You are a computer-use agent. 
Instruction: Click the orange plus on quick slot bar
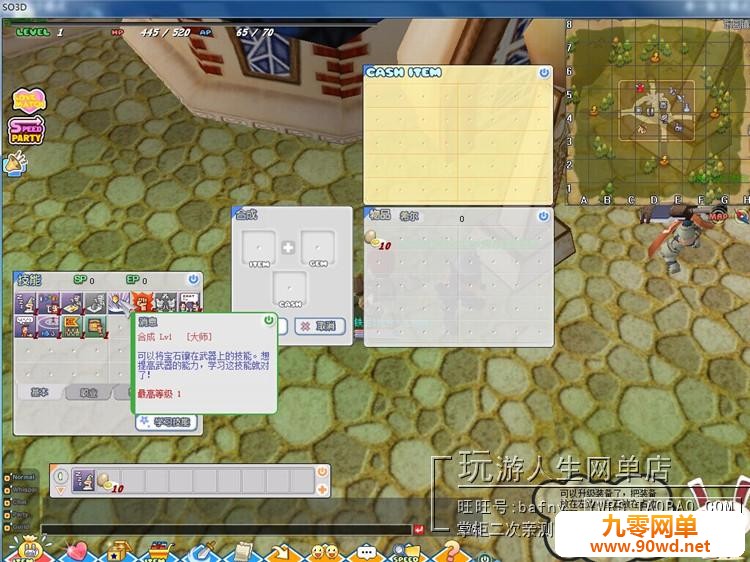[322, 489]
